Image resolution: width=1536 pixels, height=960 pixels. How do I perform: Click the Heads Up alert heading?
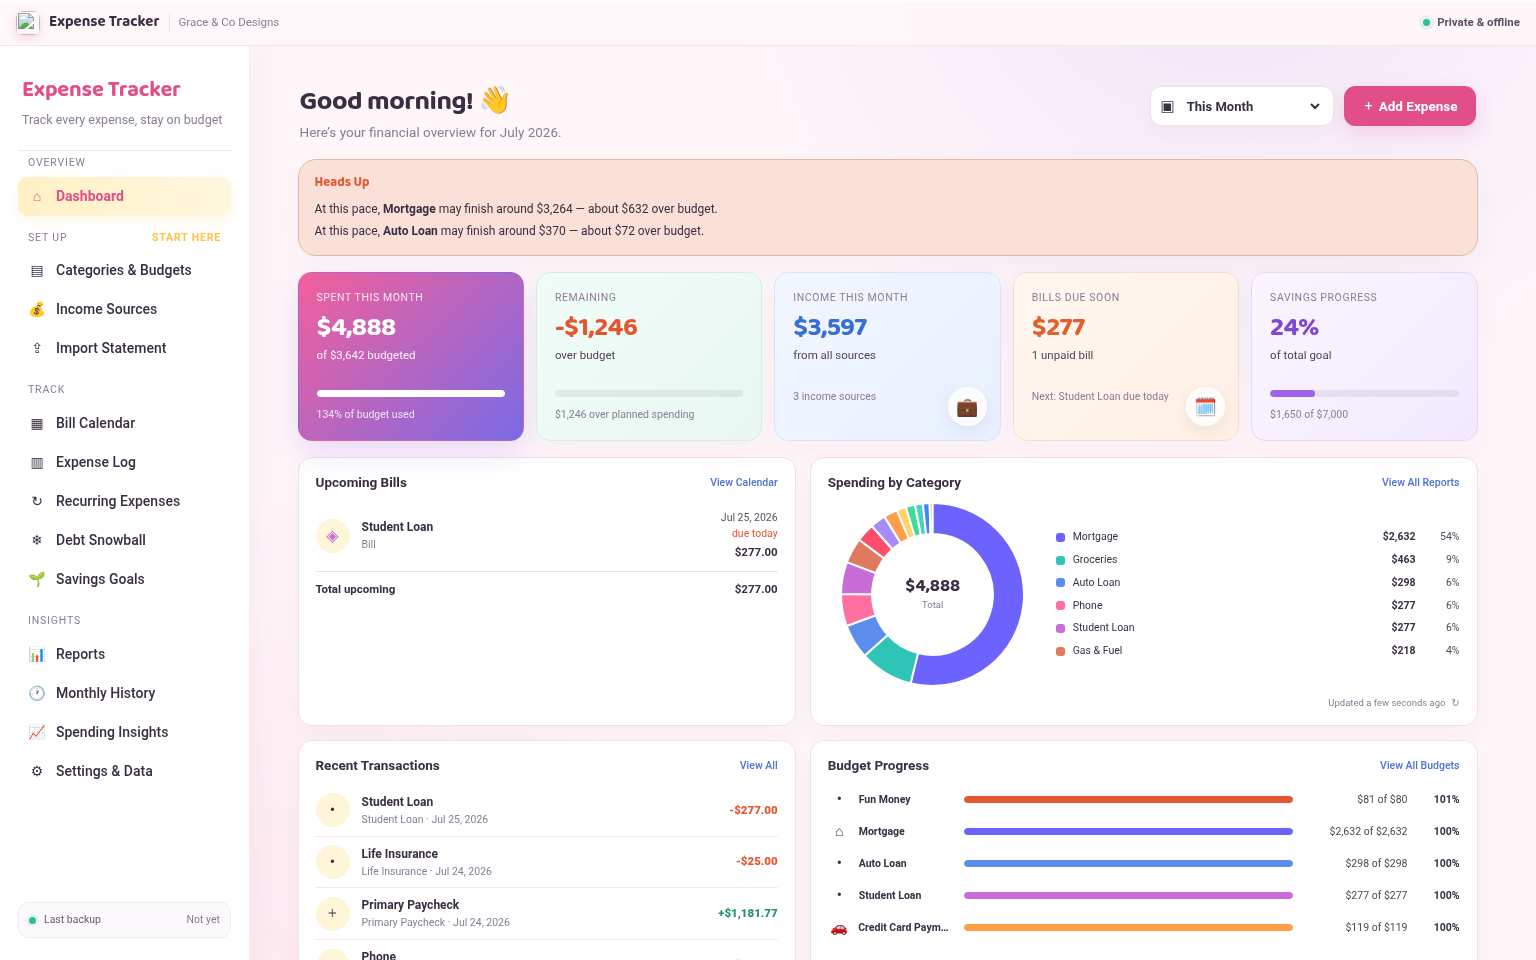[x=342, y=182]
